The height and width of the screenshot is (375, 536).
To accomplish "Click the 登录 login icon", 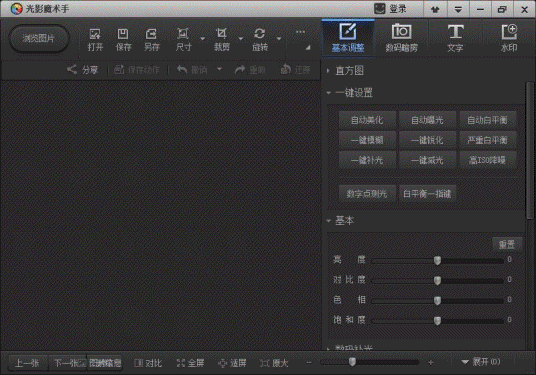I will [390, 9].
